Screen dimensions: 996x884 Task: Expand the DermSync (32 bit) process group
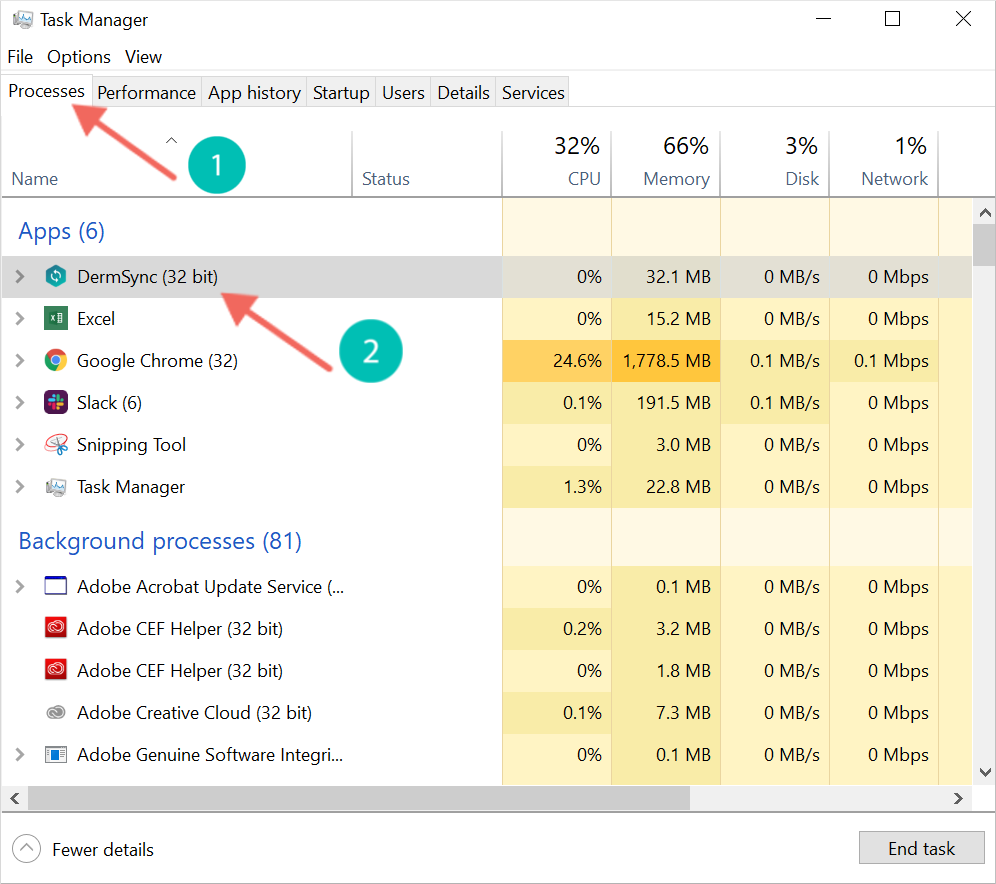pos(20,276)
